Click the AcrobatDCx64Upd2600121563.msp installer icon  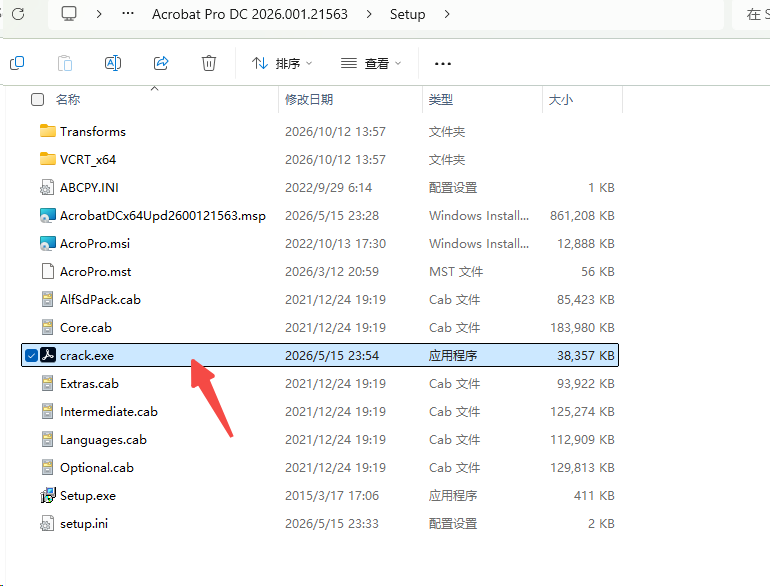[48, 215]
